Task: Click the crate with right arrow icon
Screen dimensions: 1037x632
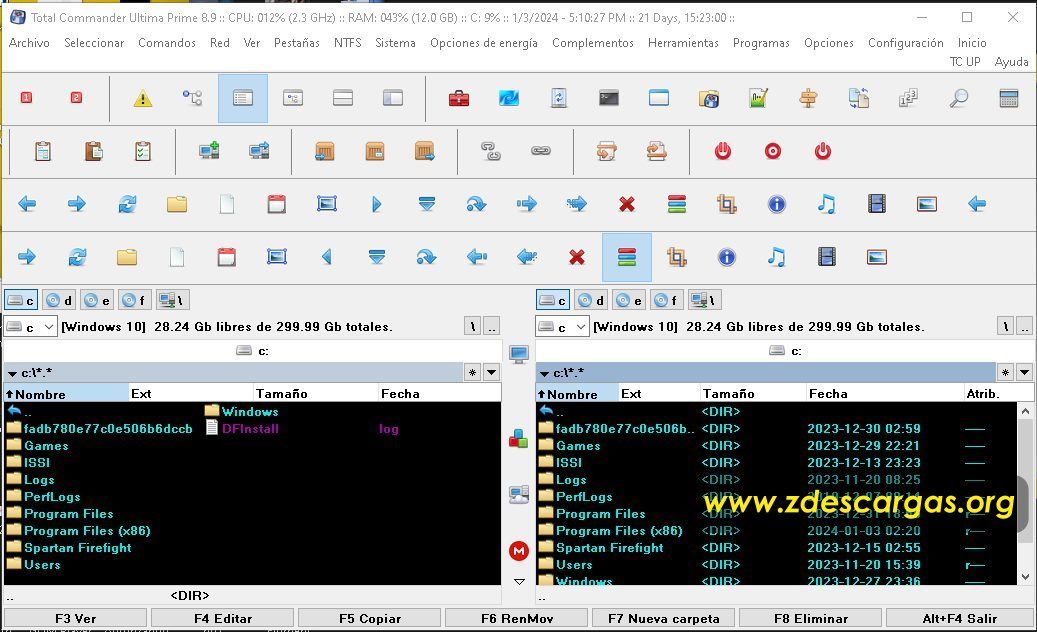Action: [424, 151]
